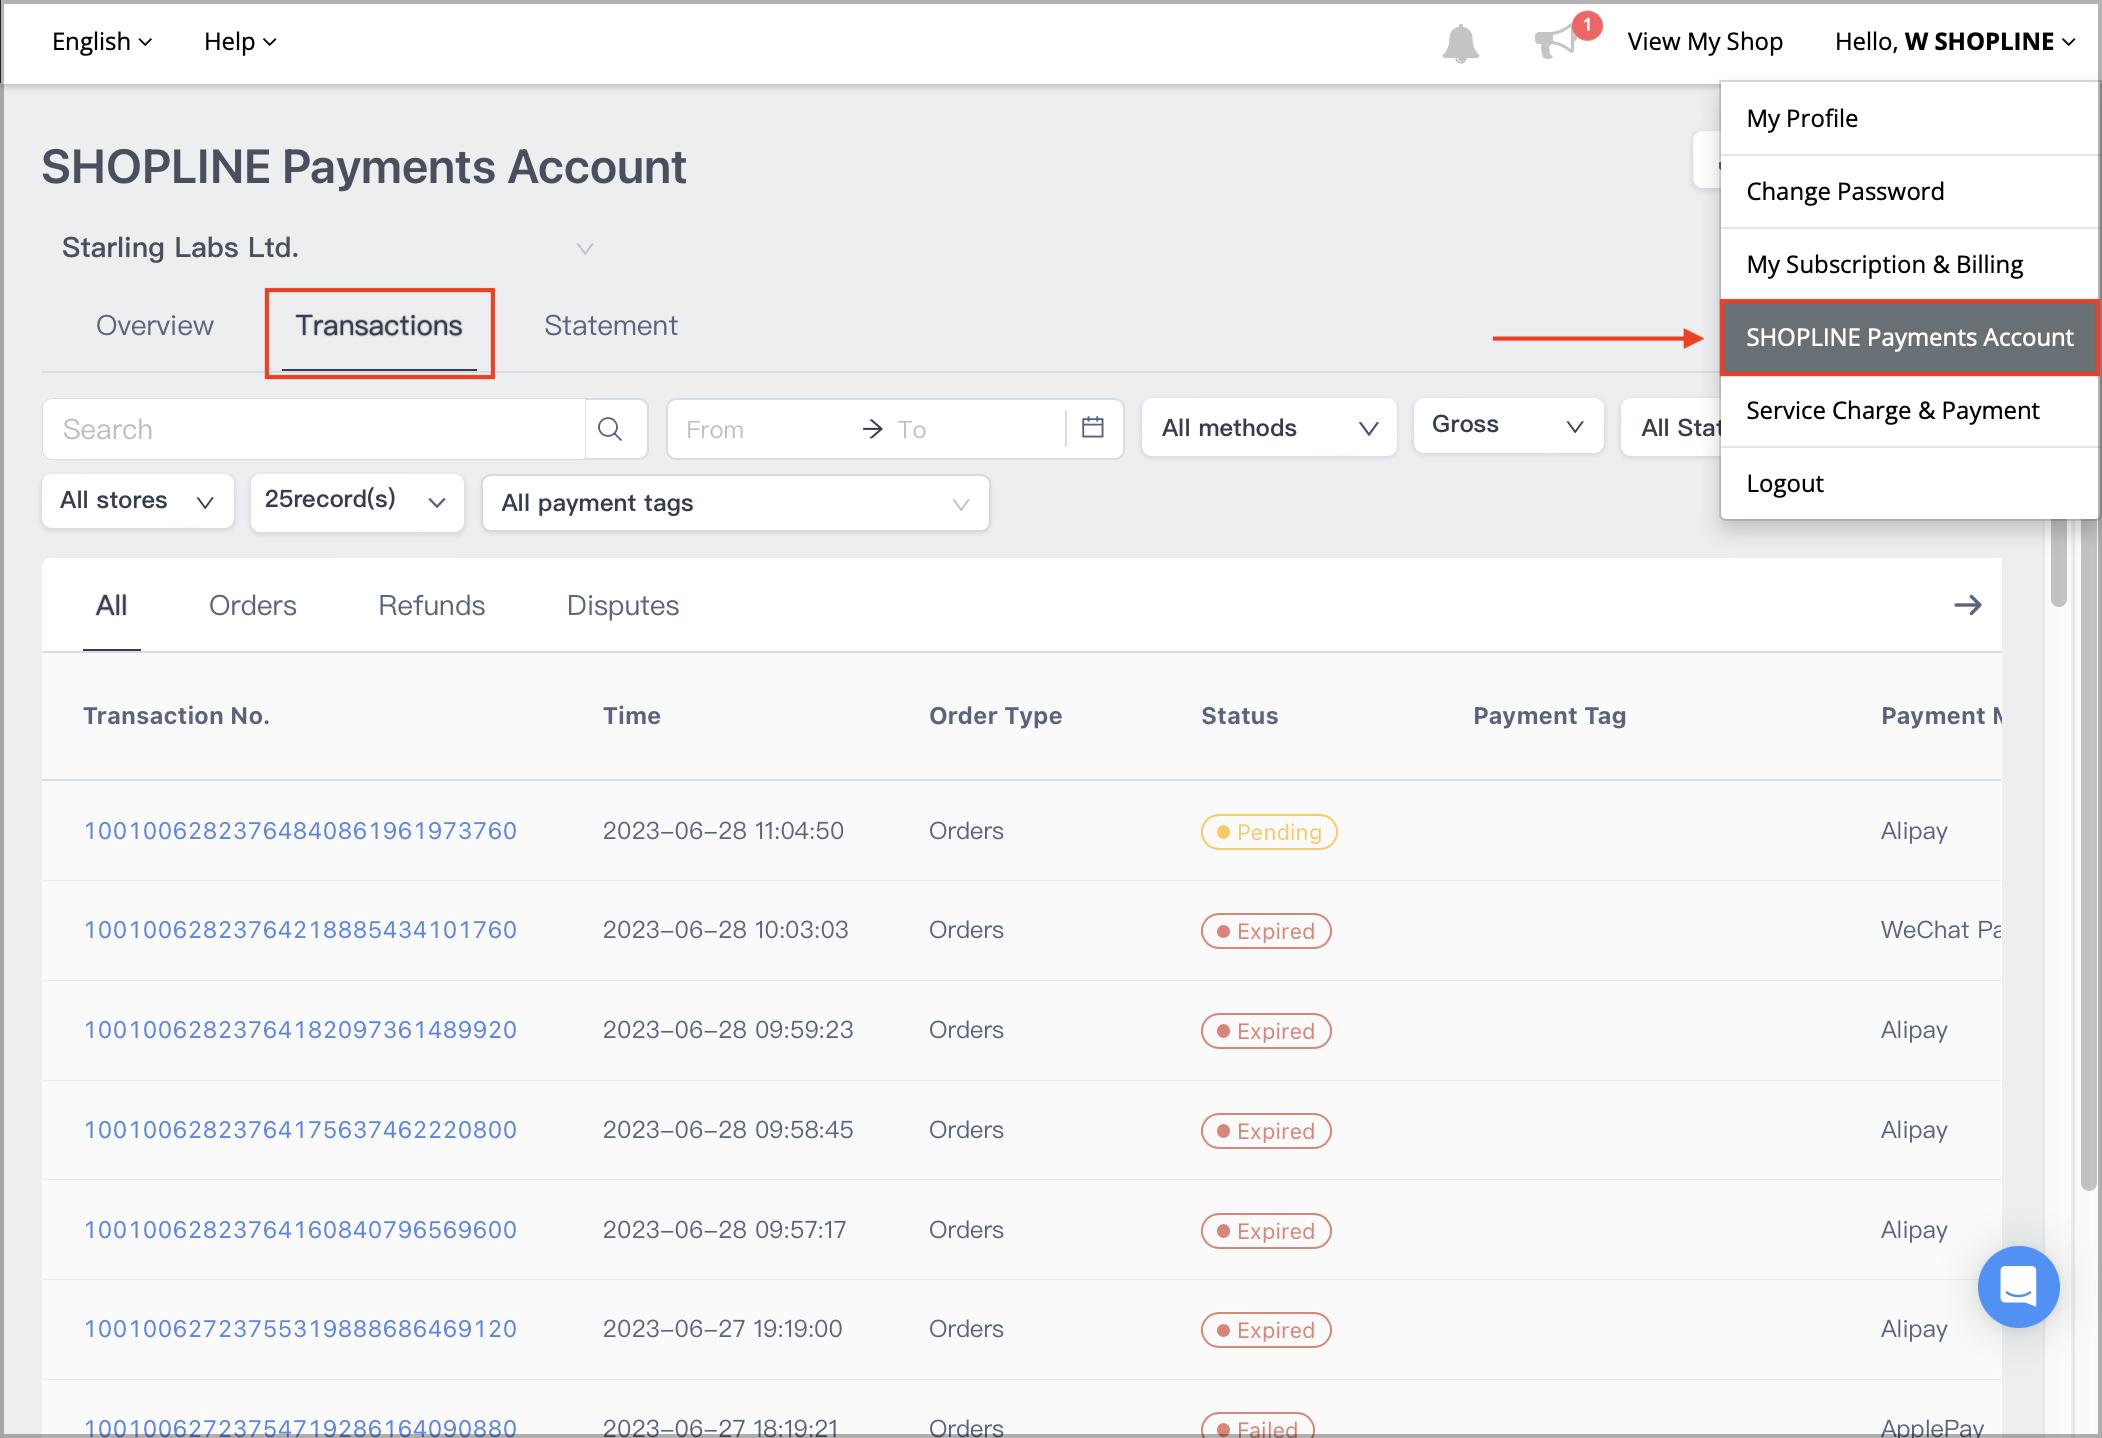Open the All Status dropdown
This screenshot has height=1438, width=2102.
click(1671, 428)
